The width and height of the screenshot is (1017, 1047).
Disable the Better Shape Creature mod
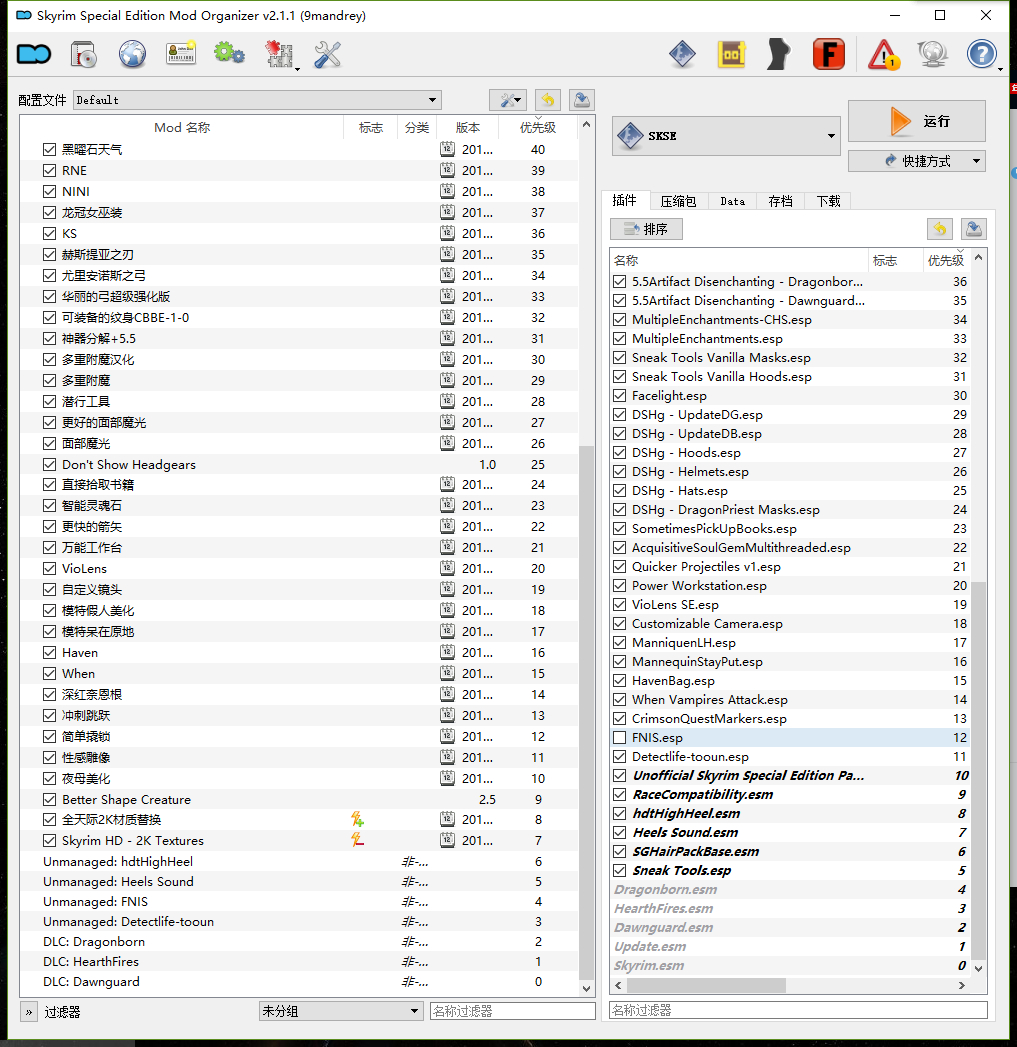[49, 799]
